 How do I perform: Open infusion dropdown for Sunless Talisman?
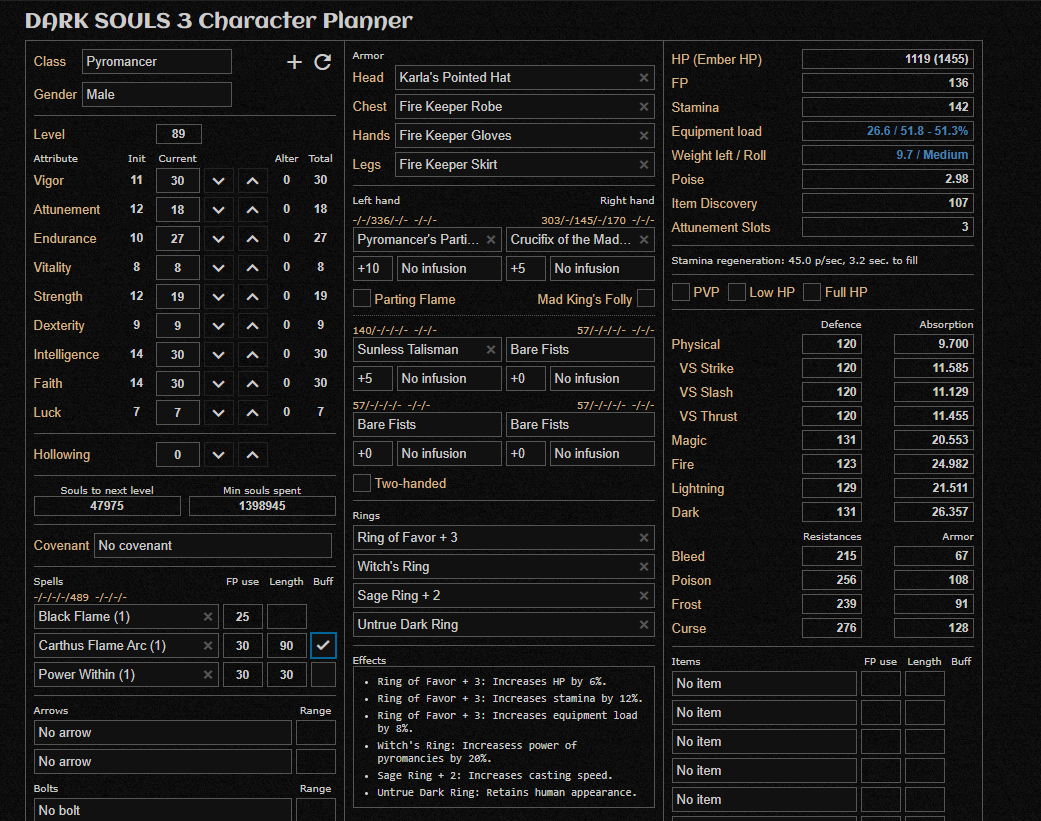[x=449, y=379]
